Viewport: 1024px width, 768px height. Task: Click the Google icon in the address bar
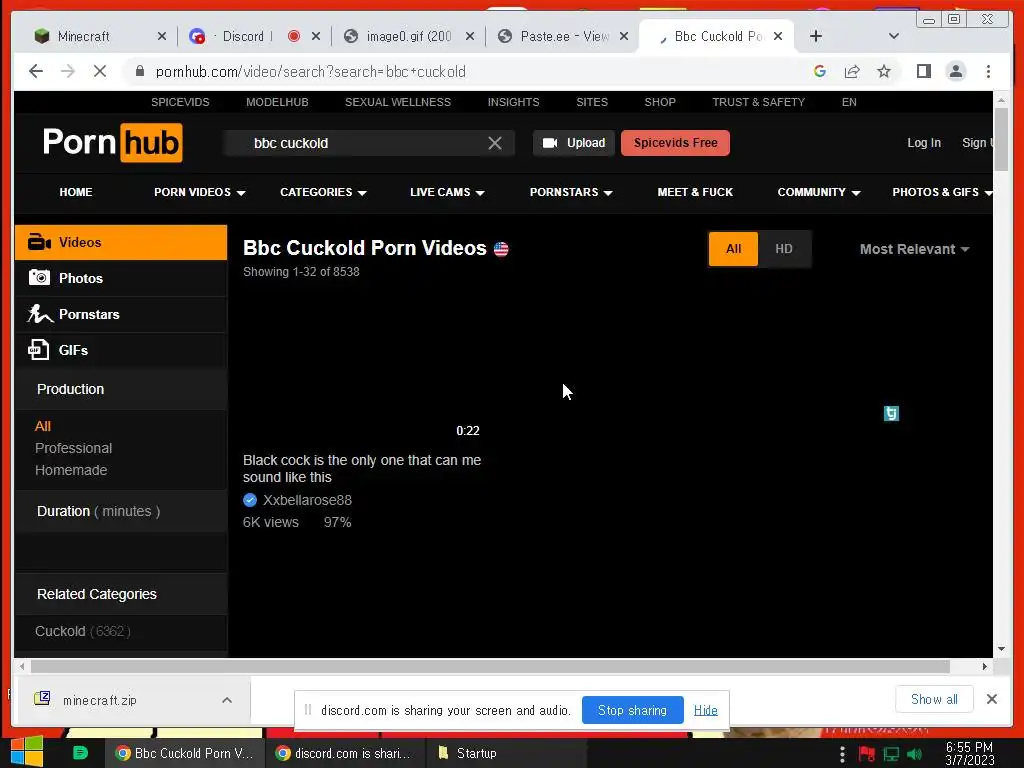pyautogui.click(x=820, y=71)
